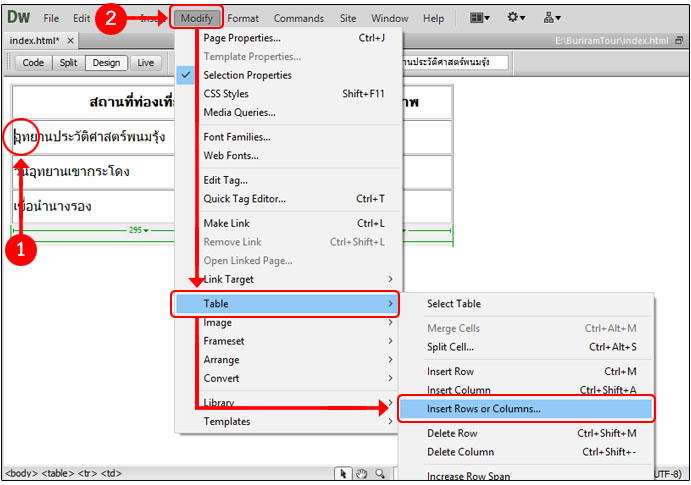Viewport: 691px width, 485px height.
Task: Select the pointer Select tool in status bar
Action: [x=343, y=474]
